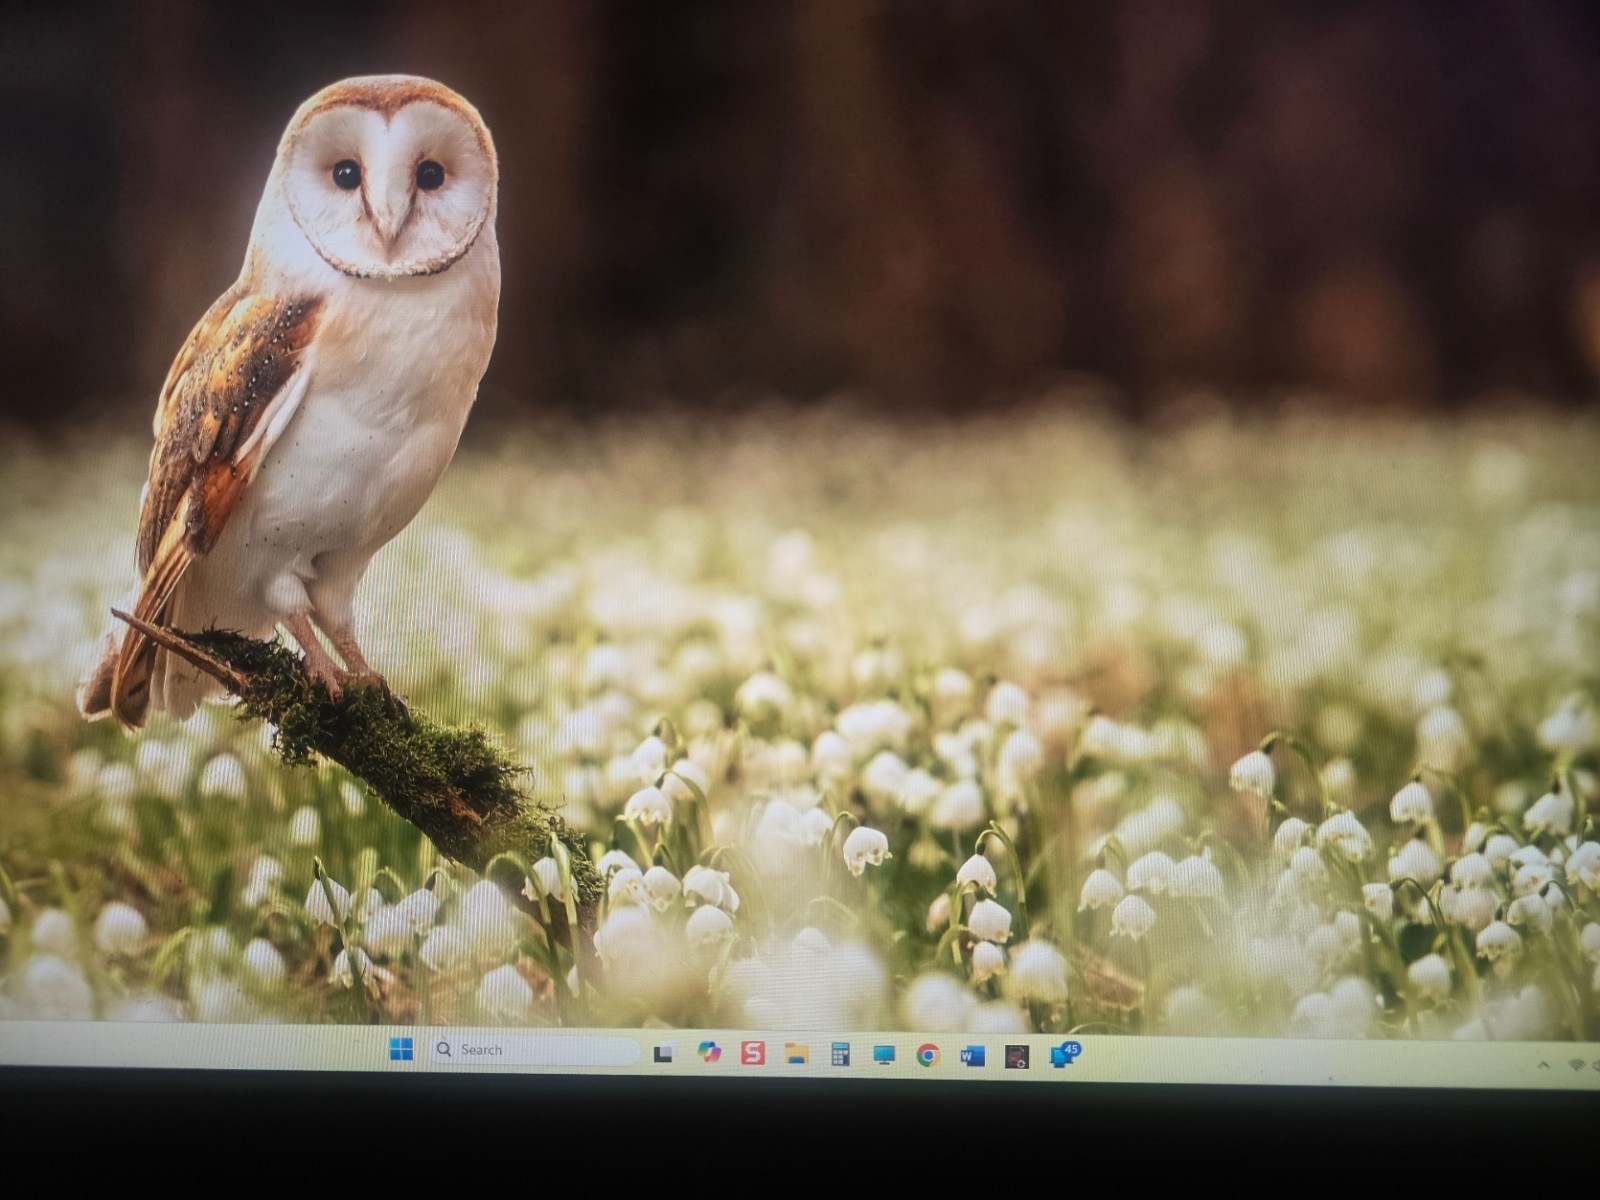Open the dark app icon beside Word

[1017, 1057]
